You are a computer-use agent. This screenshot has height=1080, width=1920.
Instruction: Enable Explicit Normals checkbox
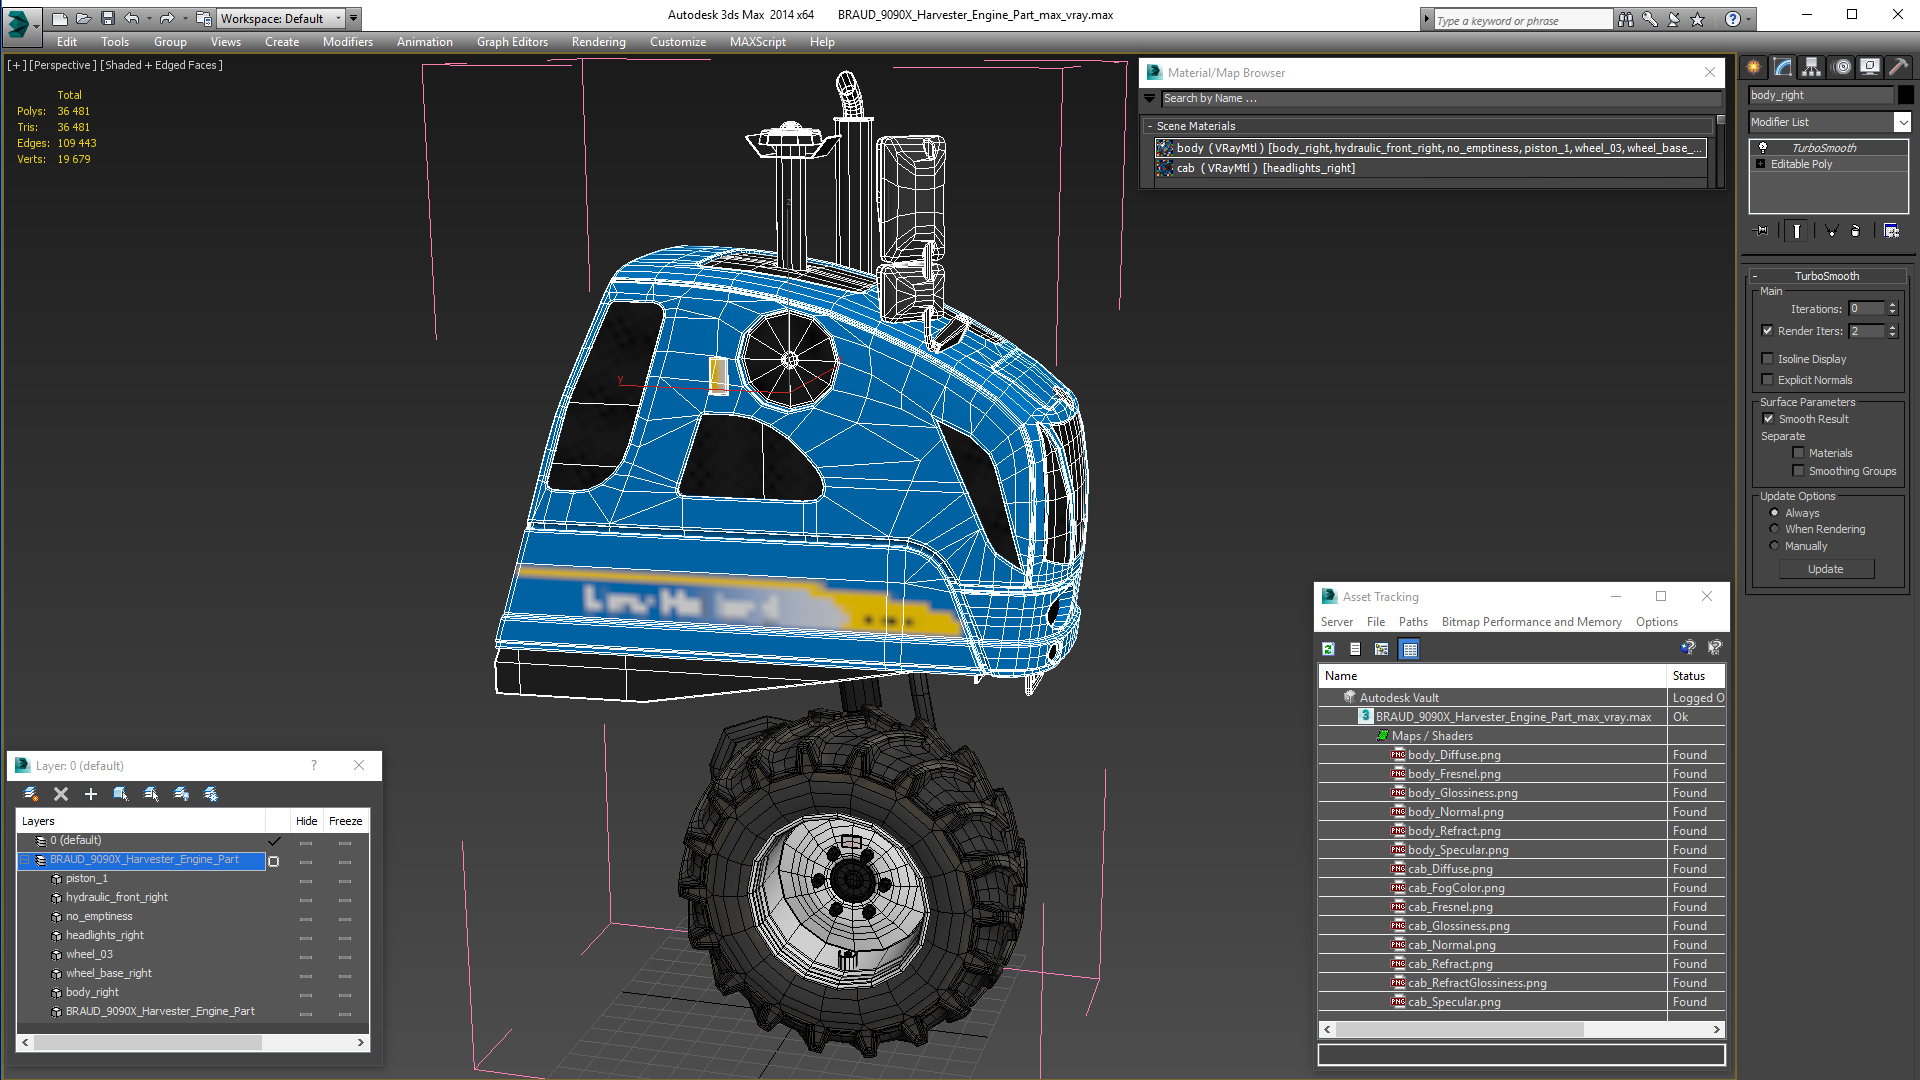click(x=1768, y=380)
